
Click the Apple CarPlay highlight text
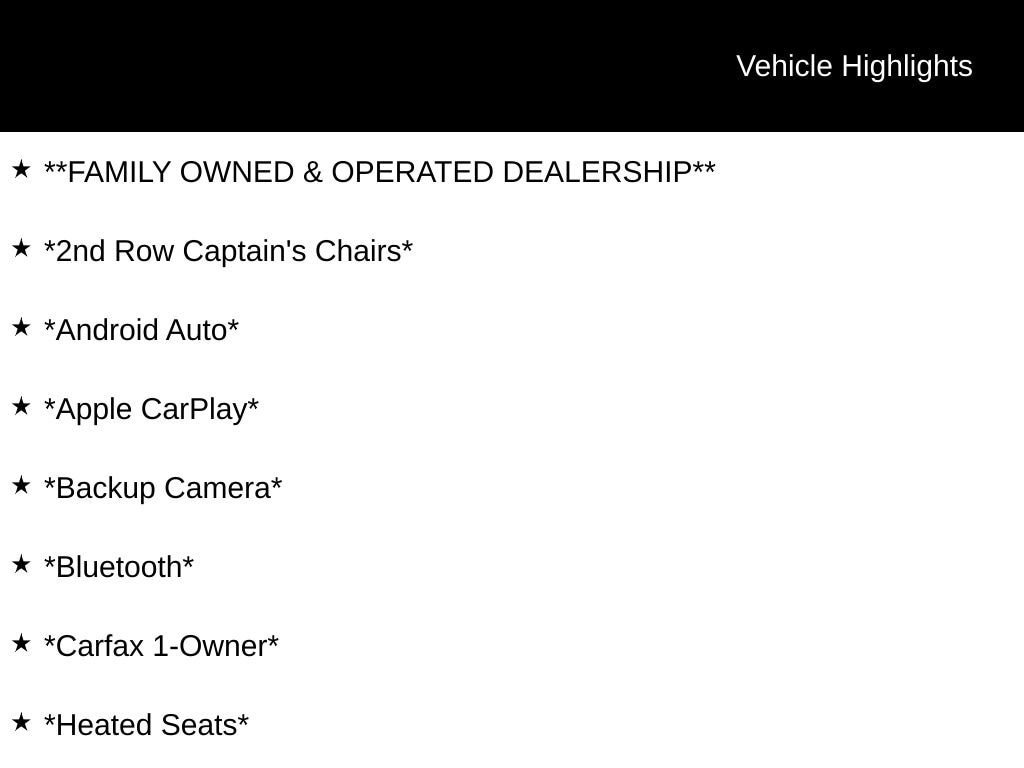(151, 410)
